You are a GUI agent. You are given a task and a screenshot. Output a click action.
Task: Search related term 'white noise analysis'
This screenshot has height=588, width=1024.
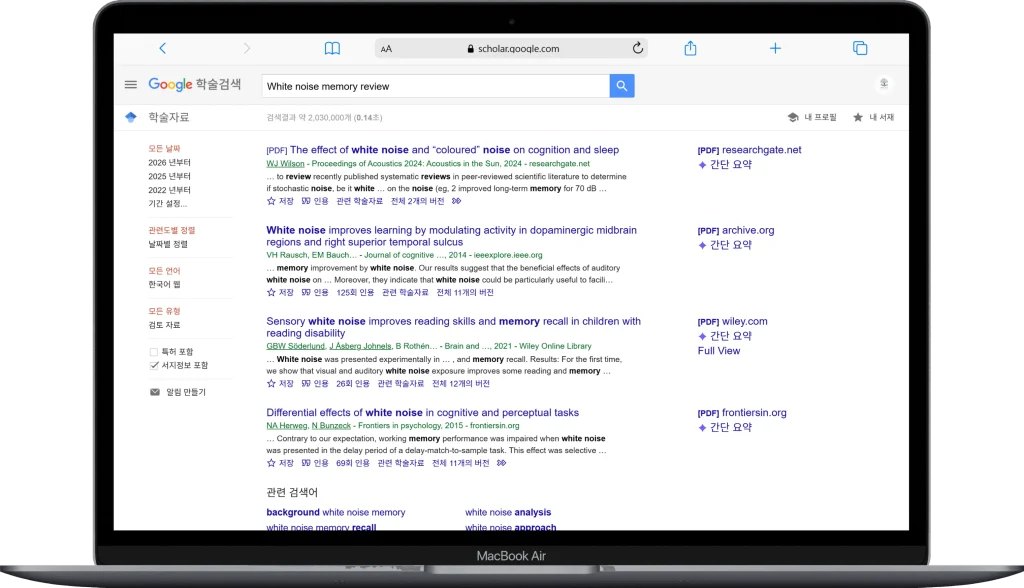(508, 513)
